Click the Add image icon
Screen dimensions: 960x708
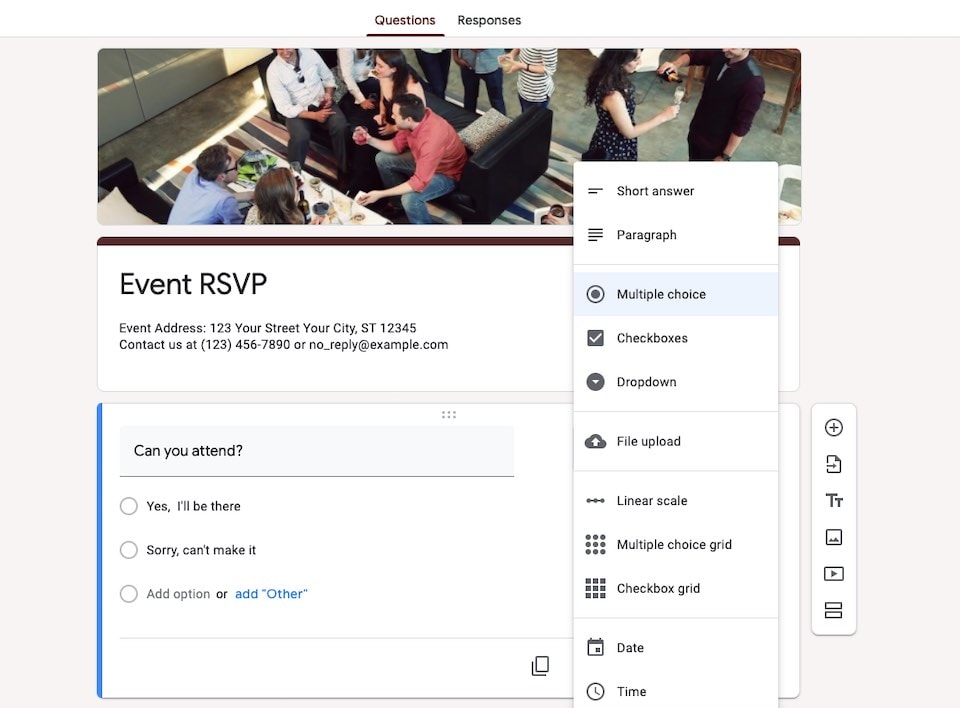pos(833,537)
